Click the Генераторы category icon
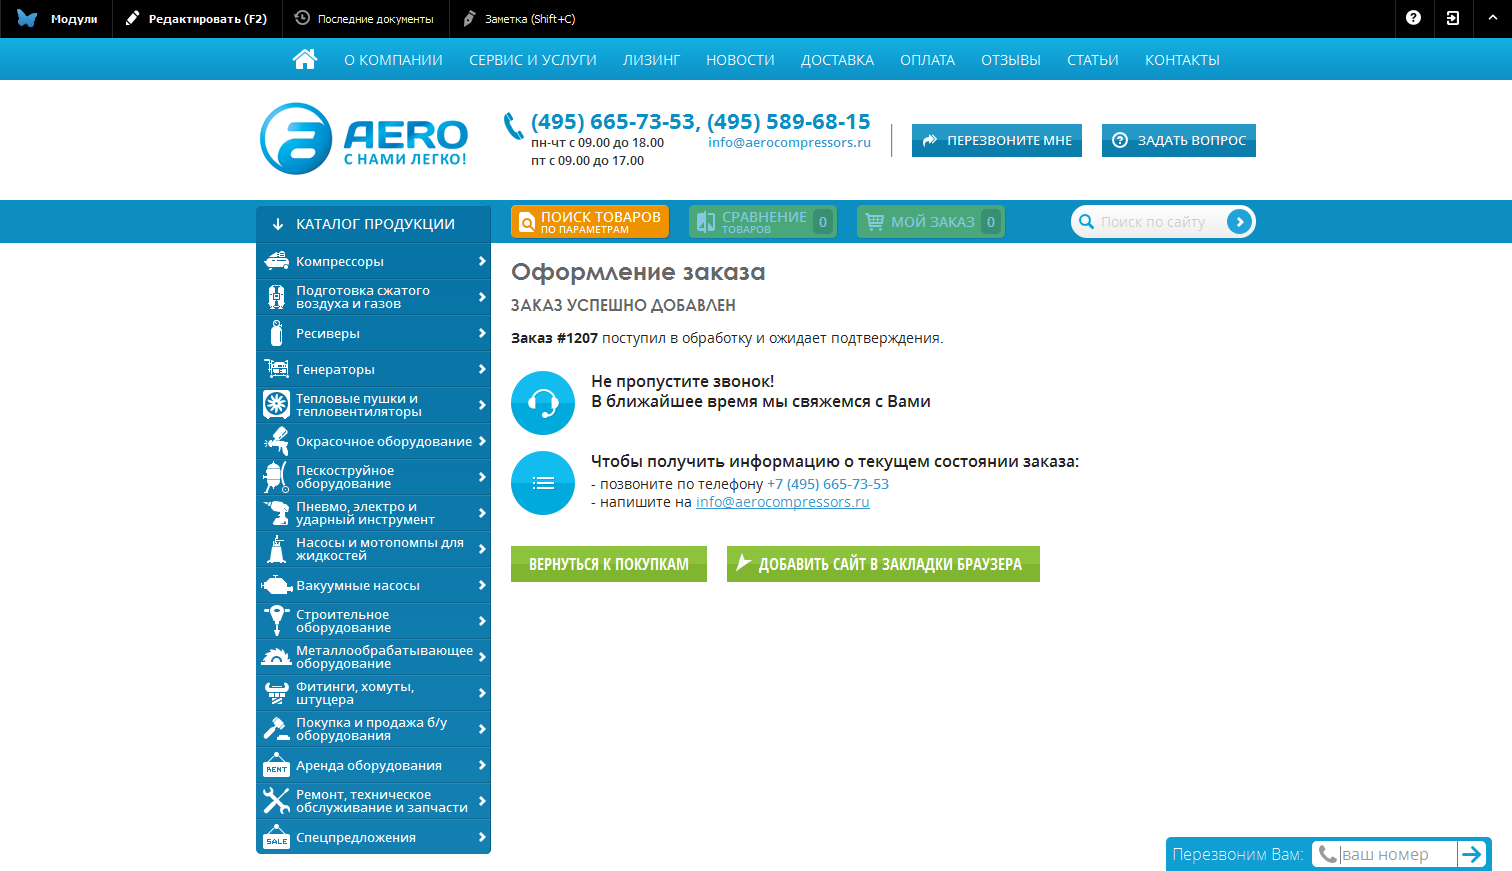This screenshot has height=871, width=1512. [276, 369]
